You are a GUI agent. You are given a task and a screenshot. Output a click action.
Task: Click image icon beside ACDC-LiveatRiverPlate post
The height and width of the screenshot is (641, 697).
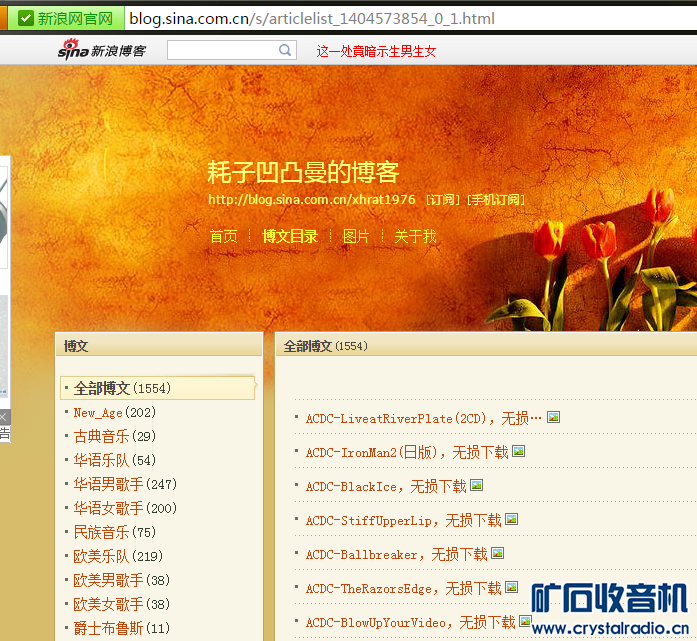553,417
